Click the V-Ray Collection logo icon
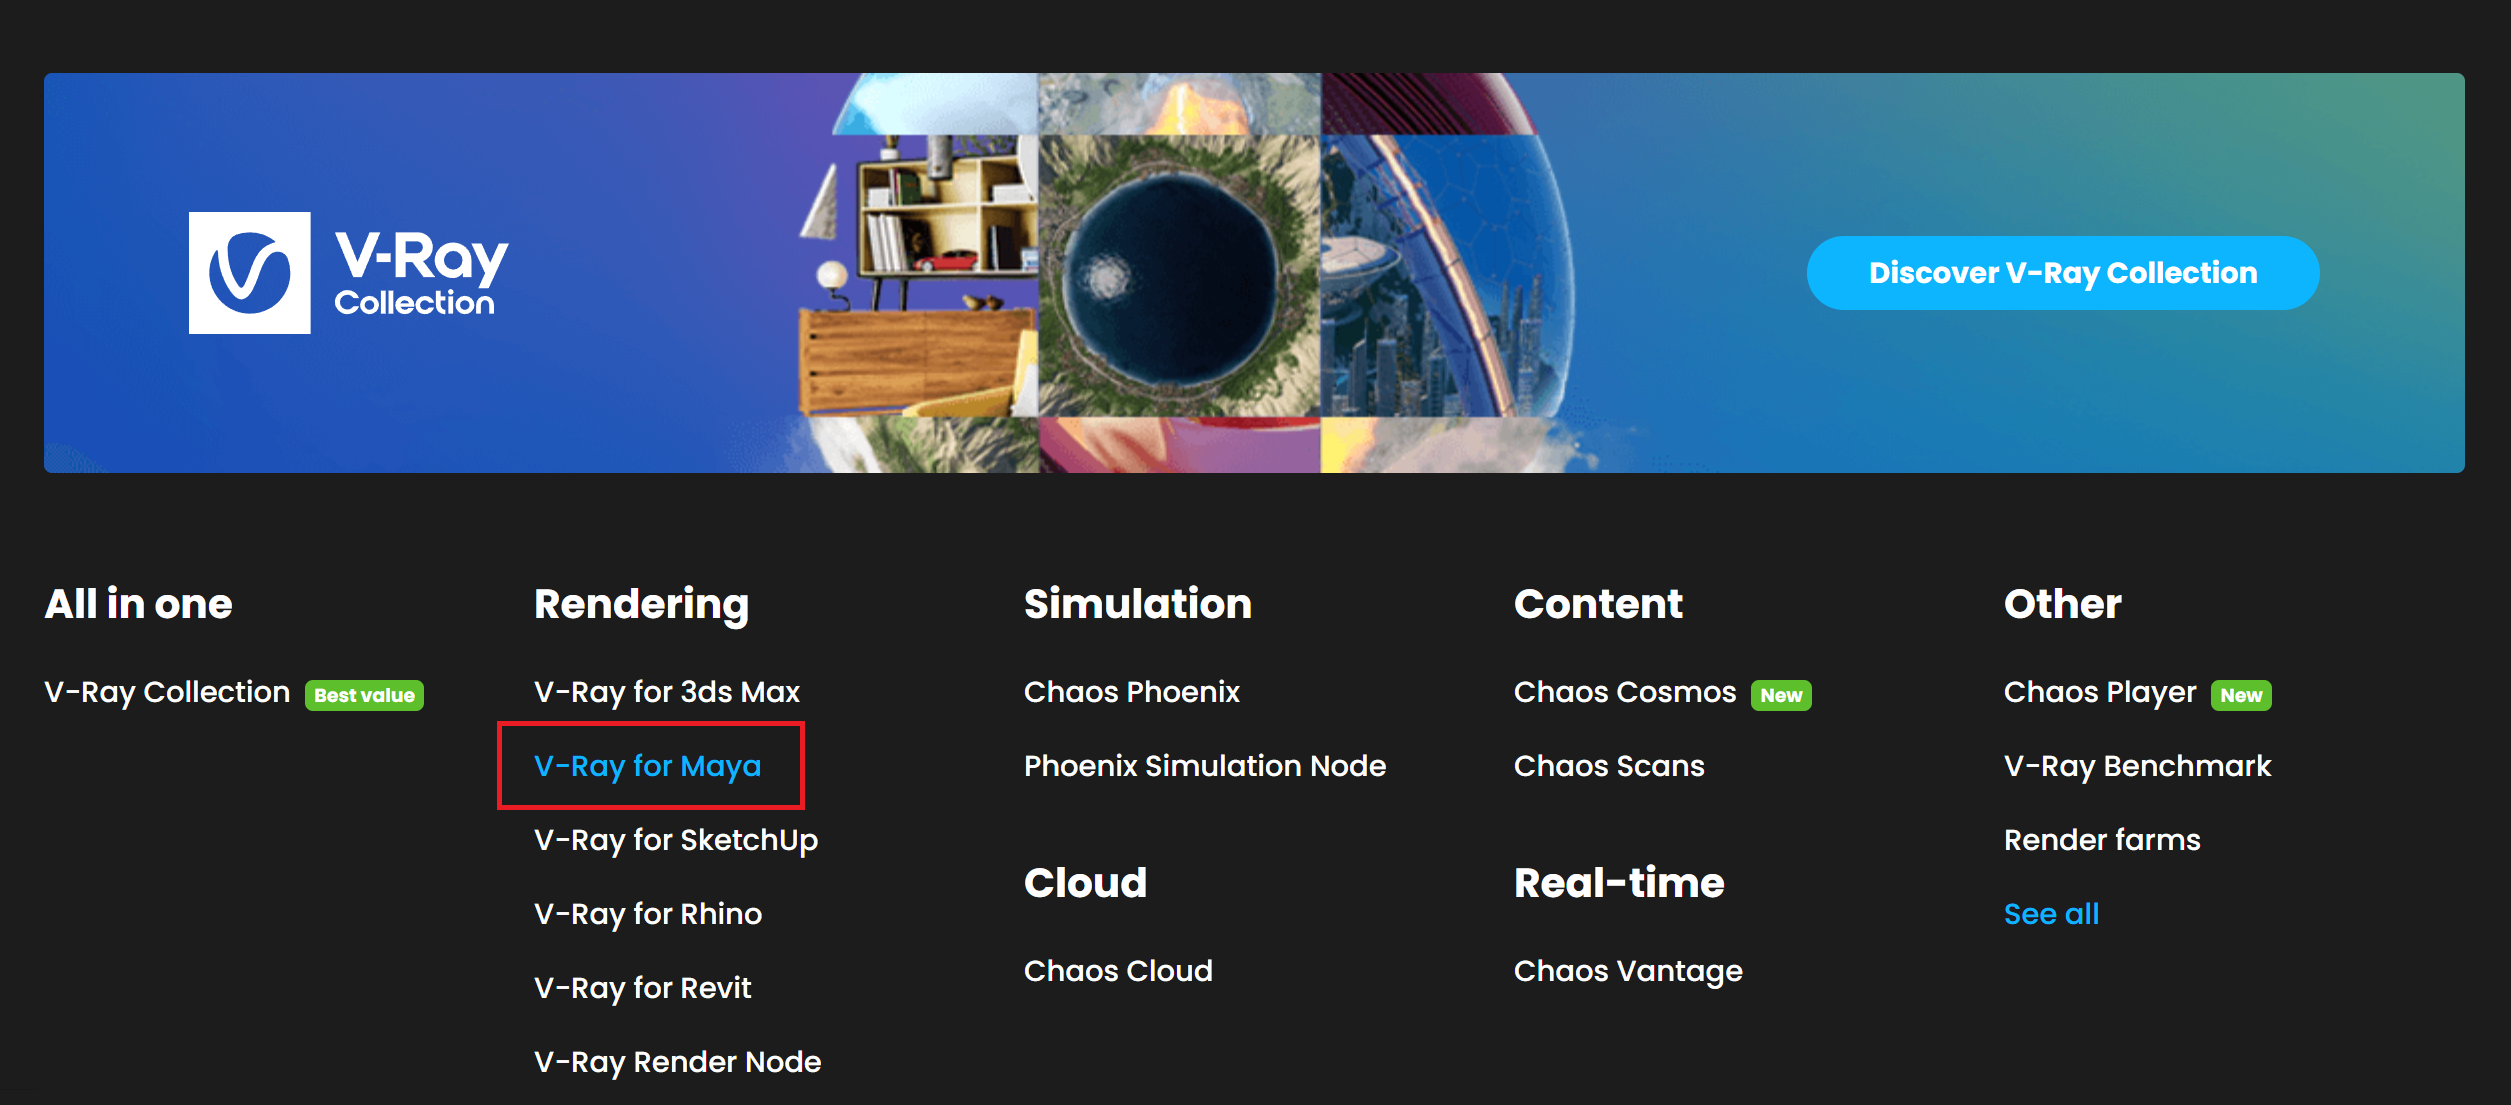The width and height of the screenshot is (2511, 1105). point(250,273)
